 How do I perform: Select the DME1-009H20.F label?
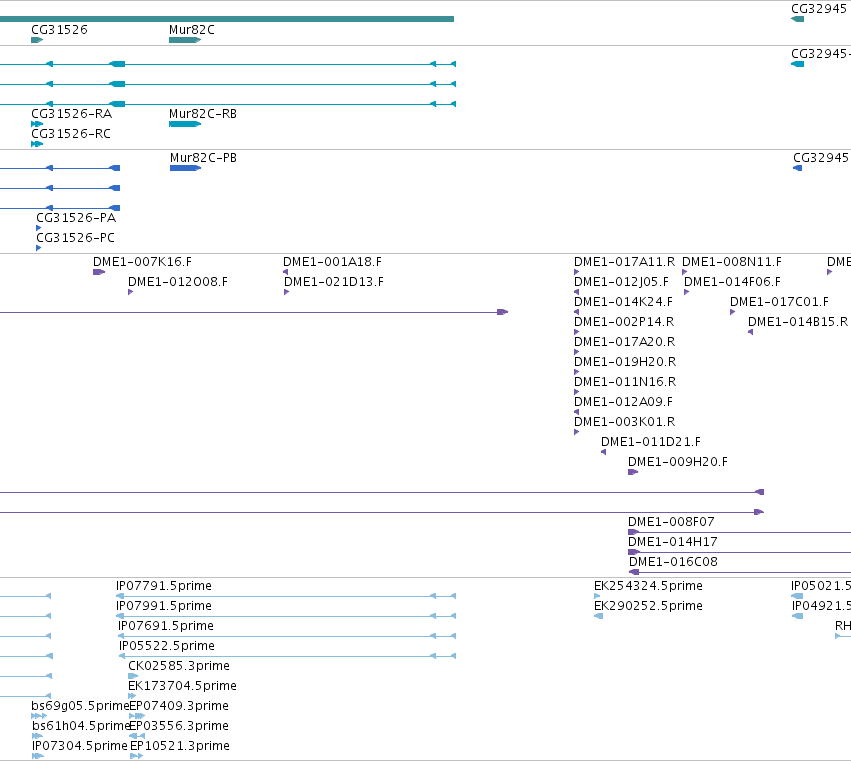coord(678,462)
